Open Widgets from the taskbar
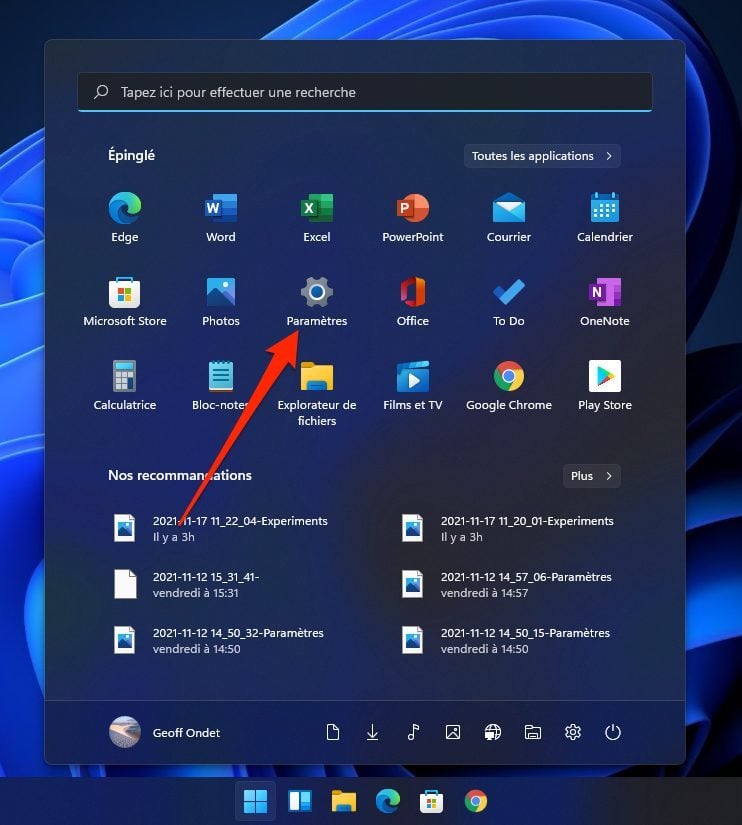The height and width of the screenshot is (825, 742). [300, 801]
